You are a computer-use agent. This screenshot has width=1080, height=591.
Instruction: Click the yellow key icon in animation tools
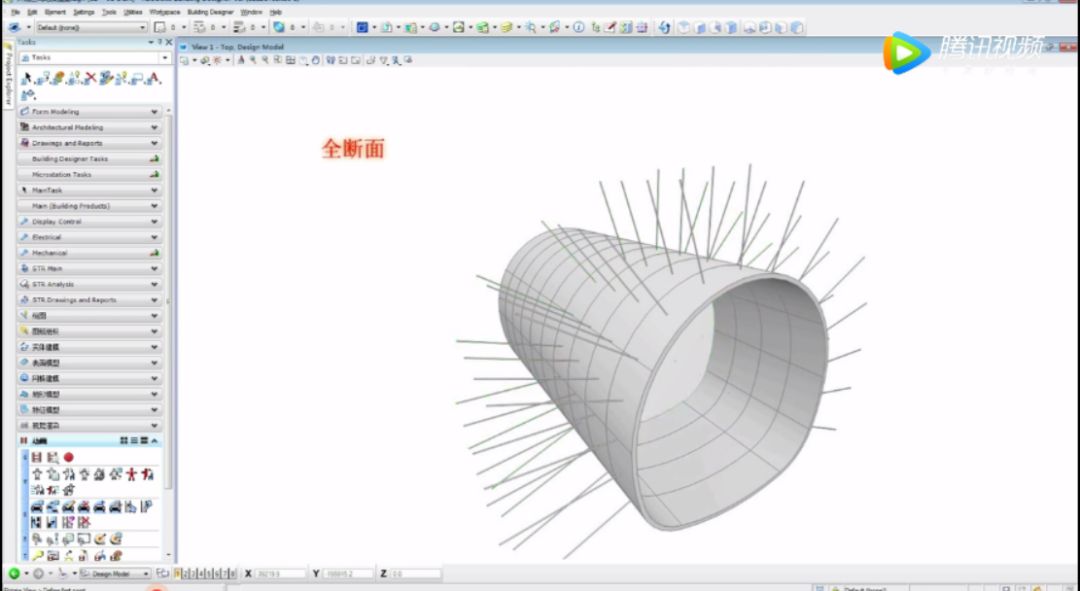click(37, 555)
